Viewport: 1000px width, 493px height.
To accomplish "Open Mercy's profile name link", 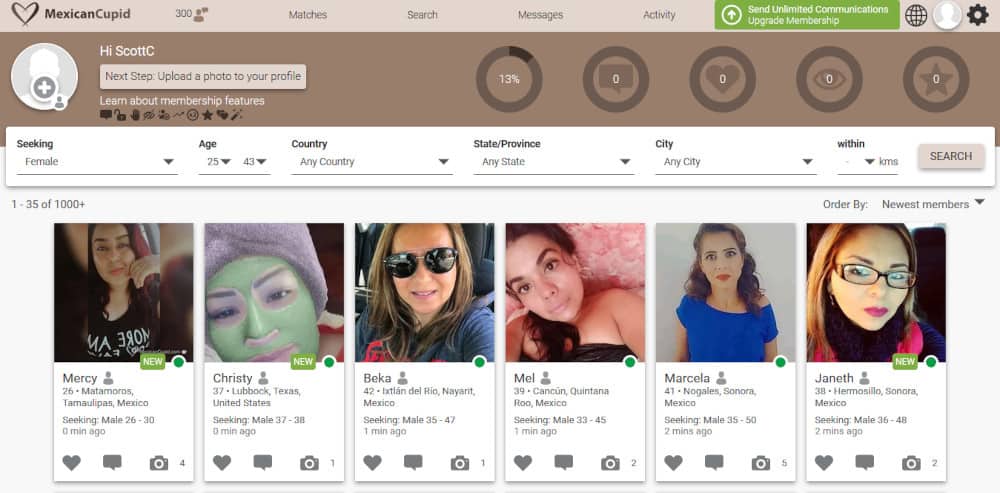I will tap(80, 378).
